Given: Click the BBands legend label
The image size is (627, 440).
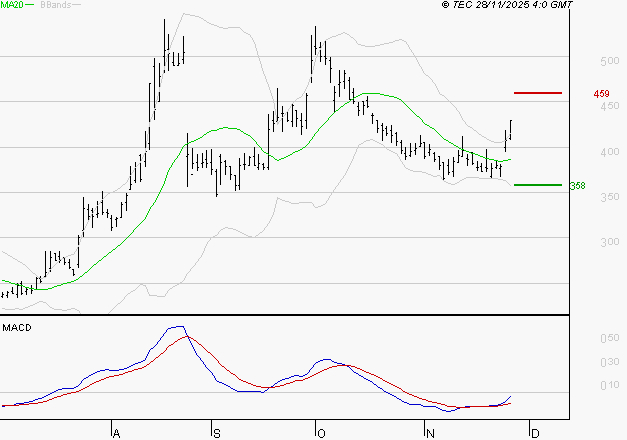Looking at the screenshot, I should 56,5.
